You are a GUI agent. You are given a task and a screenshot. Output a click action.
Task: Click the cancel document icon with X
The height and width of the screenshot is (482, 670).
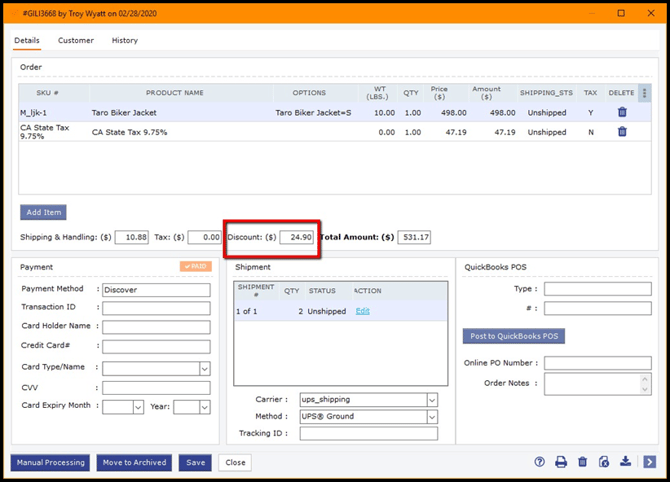pyautogui.click(x=604, y=462)
